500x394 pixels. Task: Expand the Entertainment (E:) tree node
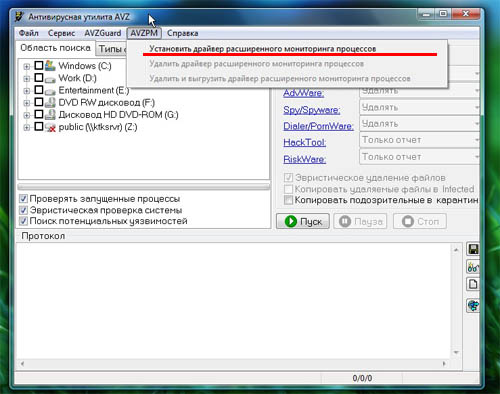[26, 91]
